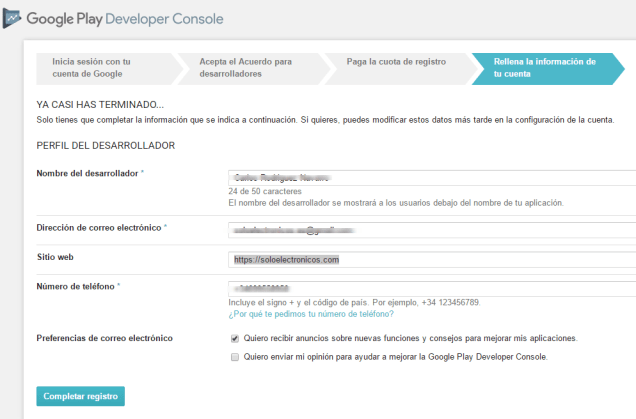Viewport: 636px width, 419px height.
Task: Click the '24 de 50 caracteres' counter text
Action: pos(265,191)
